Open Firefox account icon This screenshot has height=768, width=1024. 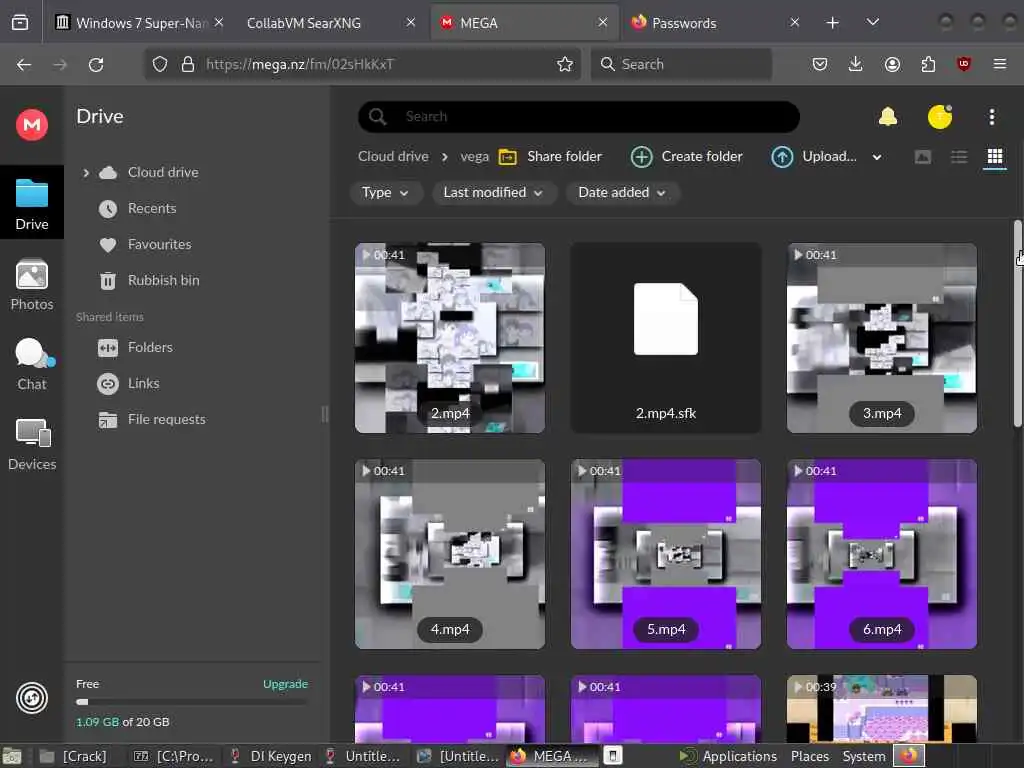tap(892, 64)
